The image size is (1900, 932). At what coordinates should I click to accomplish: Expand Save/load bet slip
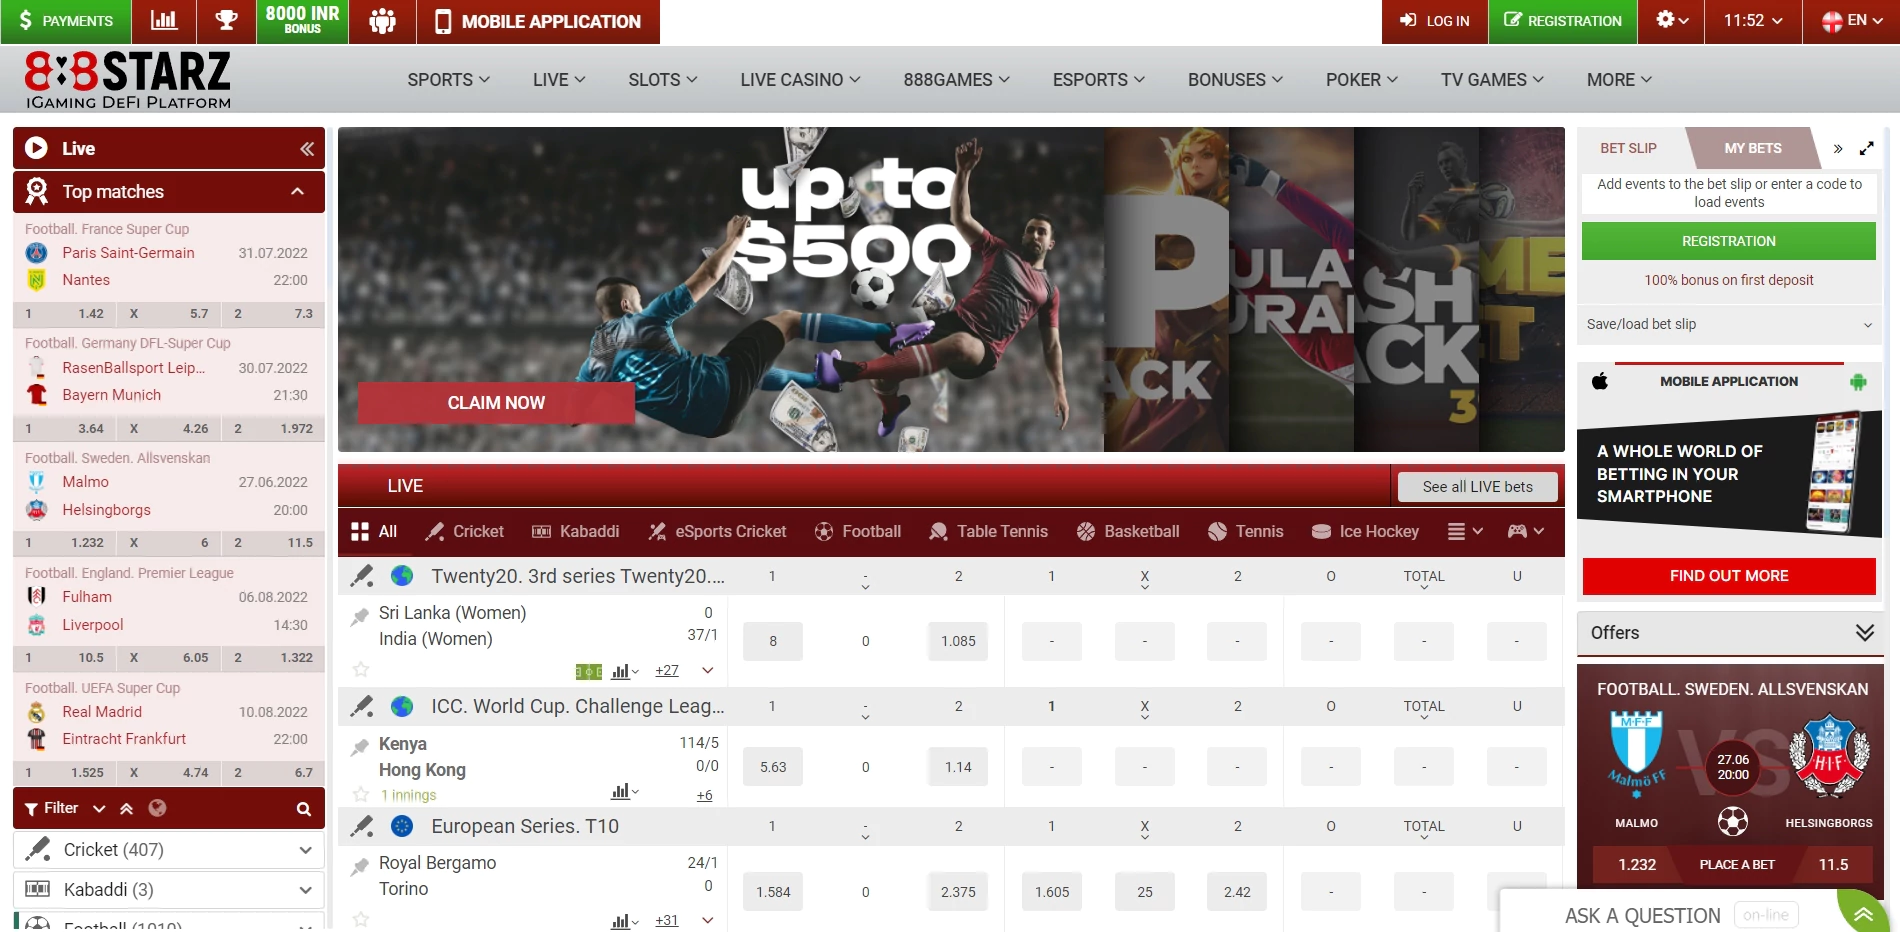(x=1729, y=324)
